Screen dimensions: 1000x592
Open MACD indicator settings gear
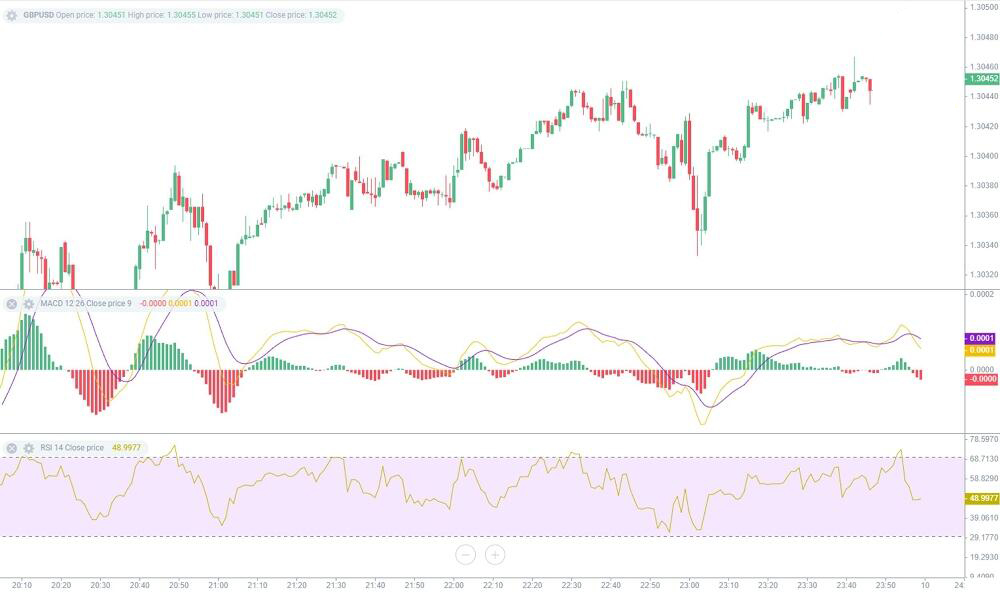pyautogui.click(x=29, y=304)
